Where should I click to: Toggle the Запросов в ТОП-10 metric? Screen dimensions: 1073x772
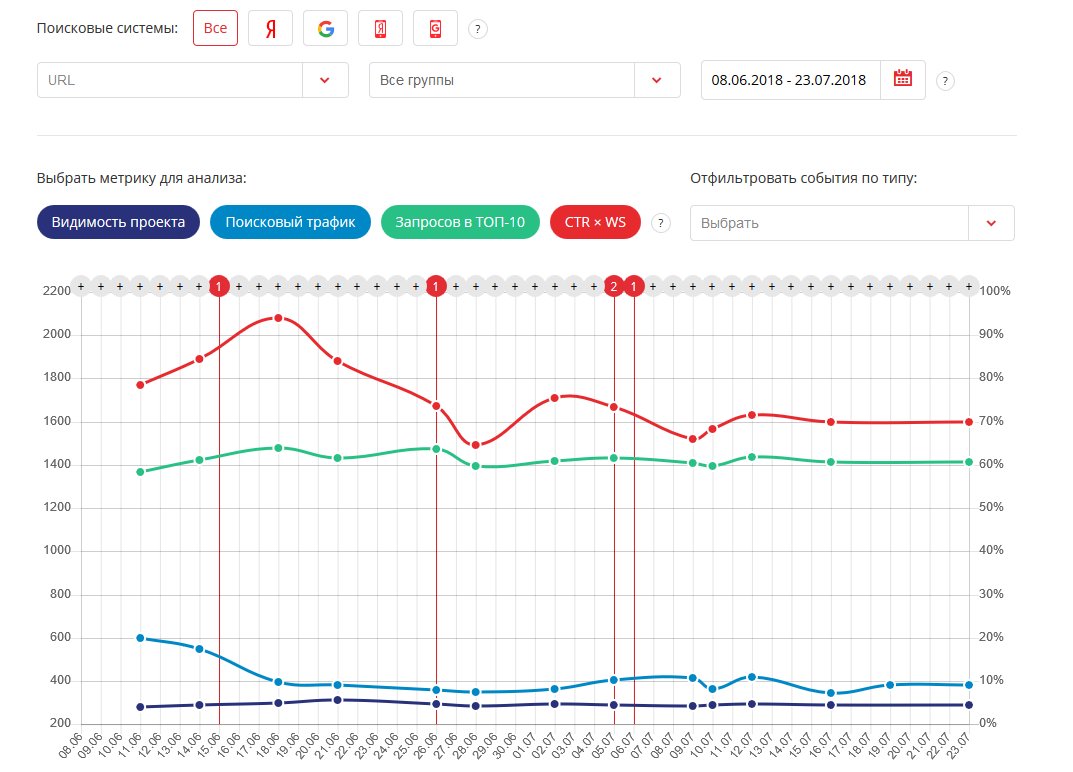460,223
